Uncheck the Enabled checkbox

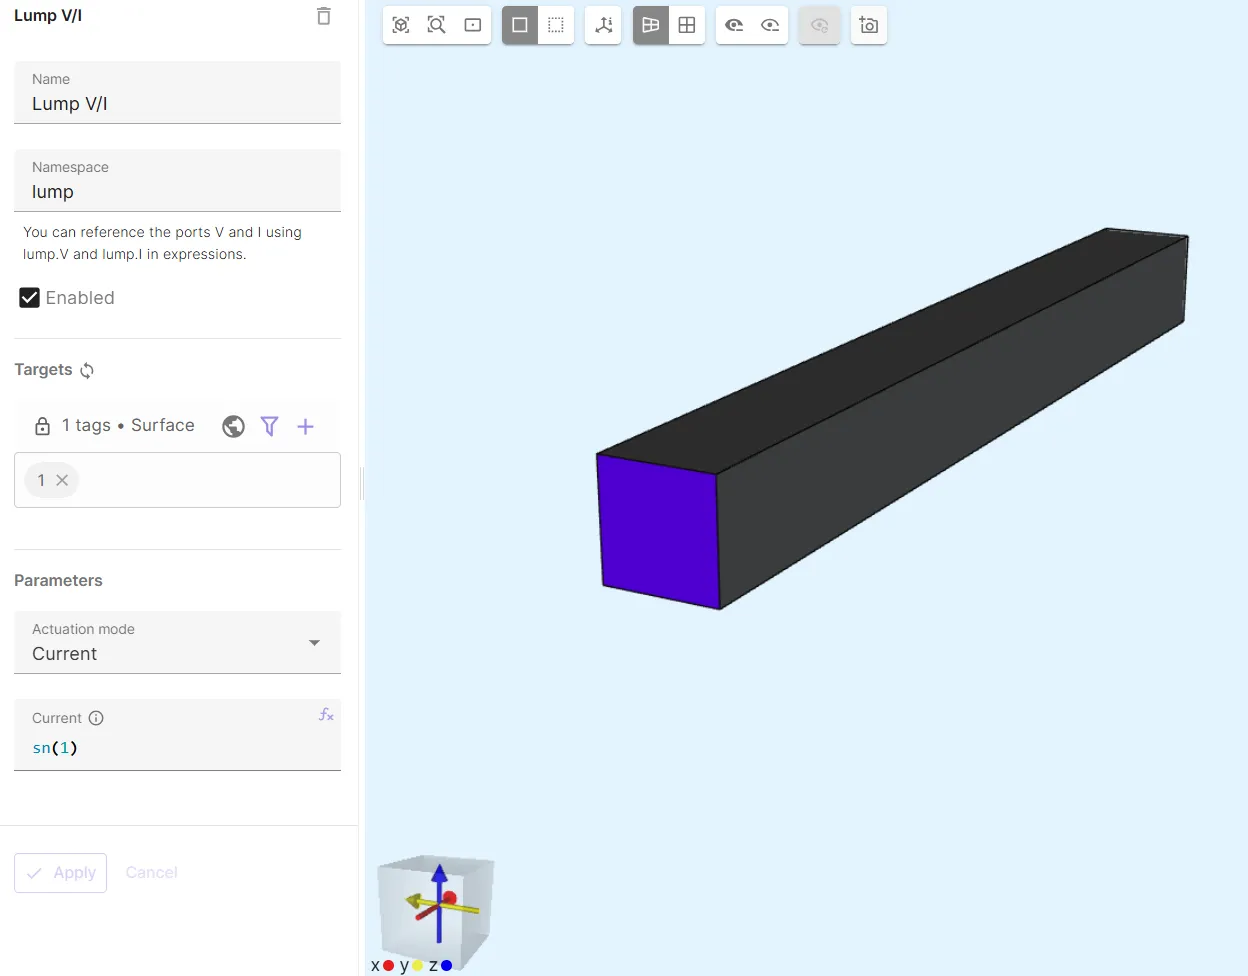[30, 298]
